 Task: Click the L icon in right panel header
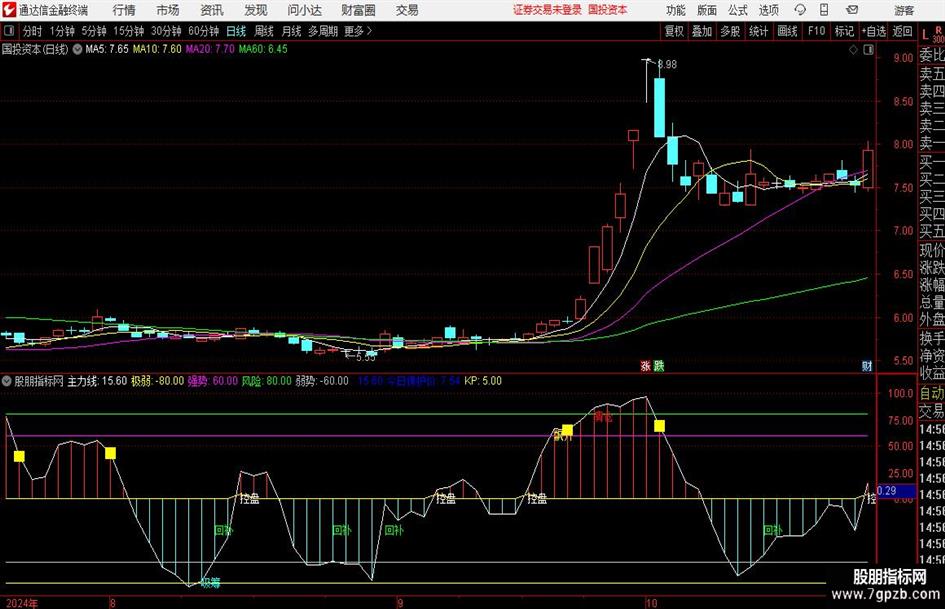925,35
